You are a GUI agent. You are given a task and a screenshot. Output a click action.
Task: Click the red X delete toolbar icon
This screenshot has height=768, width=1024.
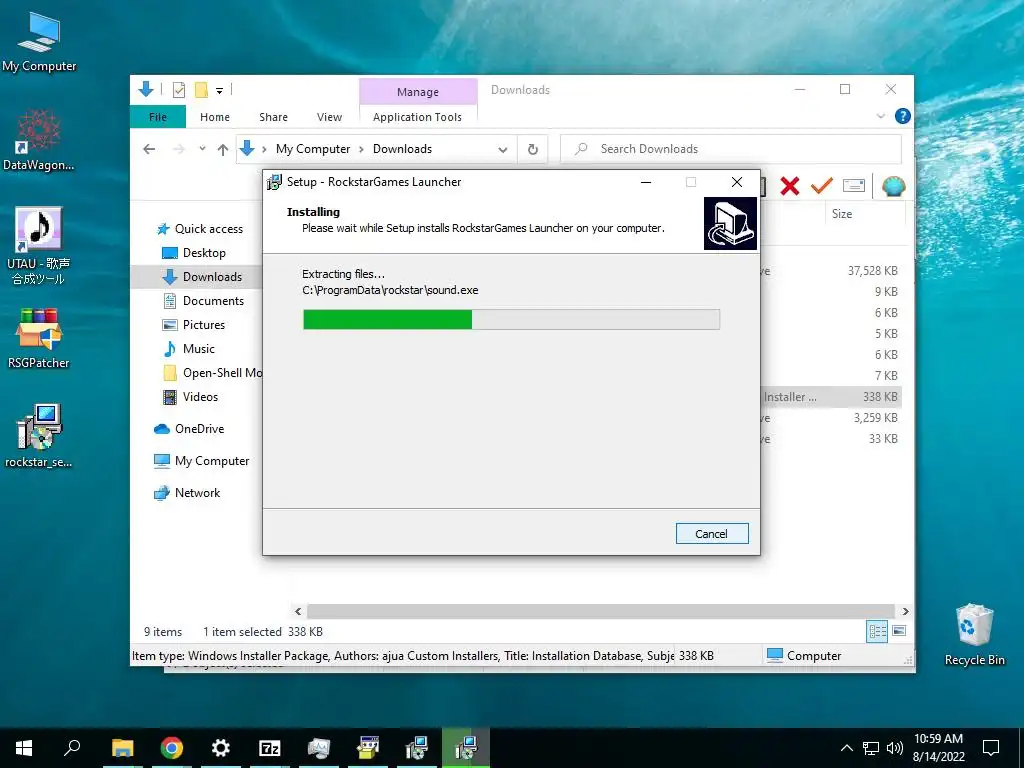(x=790, y=186)
